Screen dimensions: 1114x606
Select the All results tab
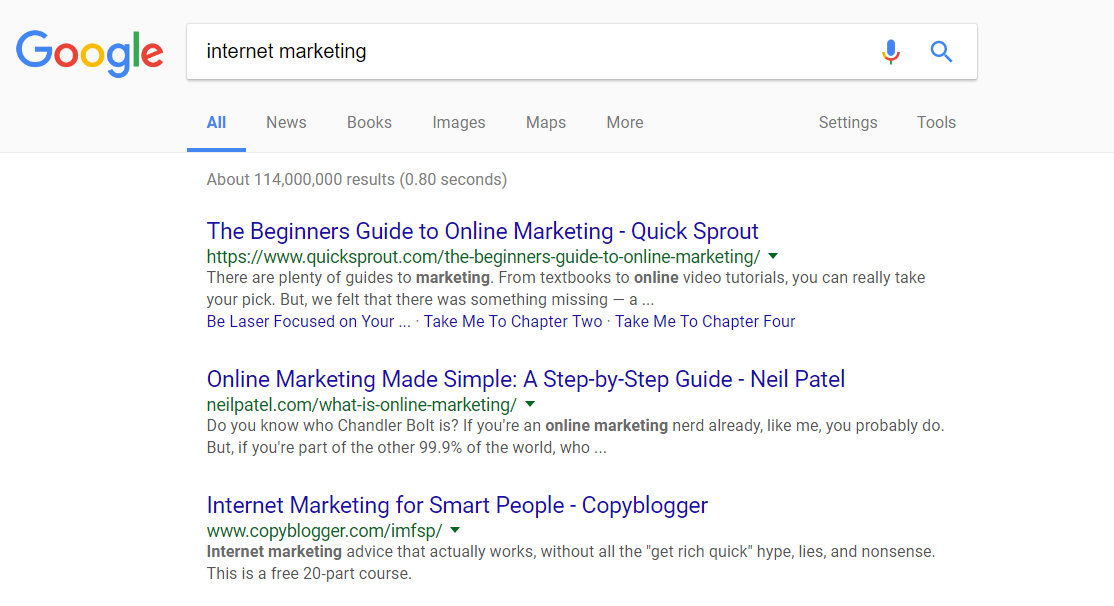click(216, 122)
